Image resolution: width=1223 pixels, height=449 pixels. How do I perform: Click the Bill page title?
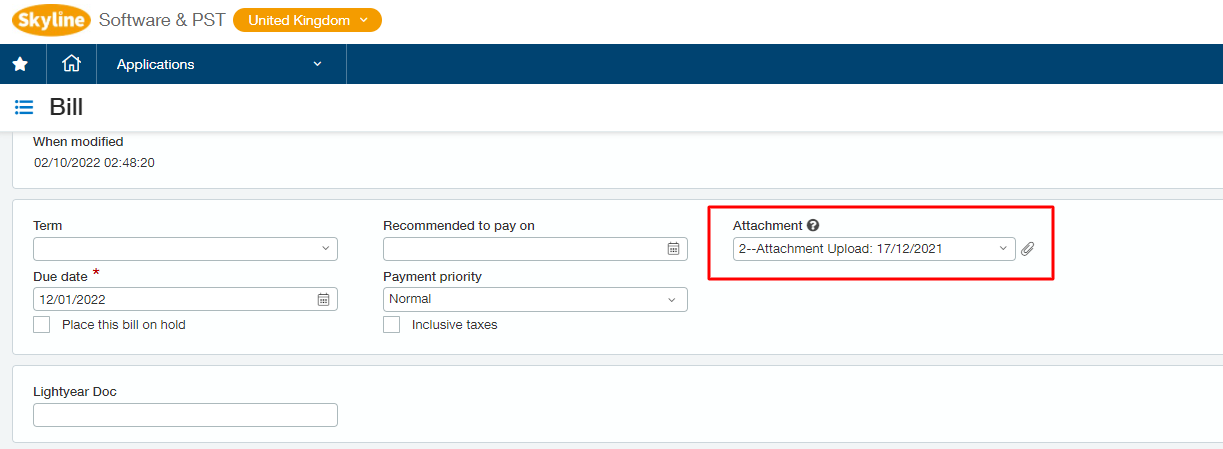coord(66,107)
